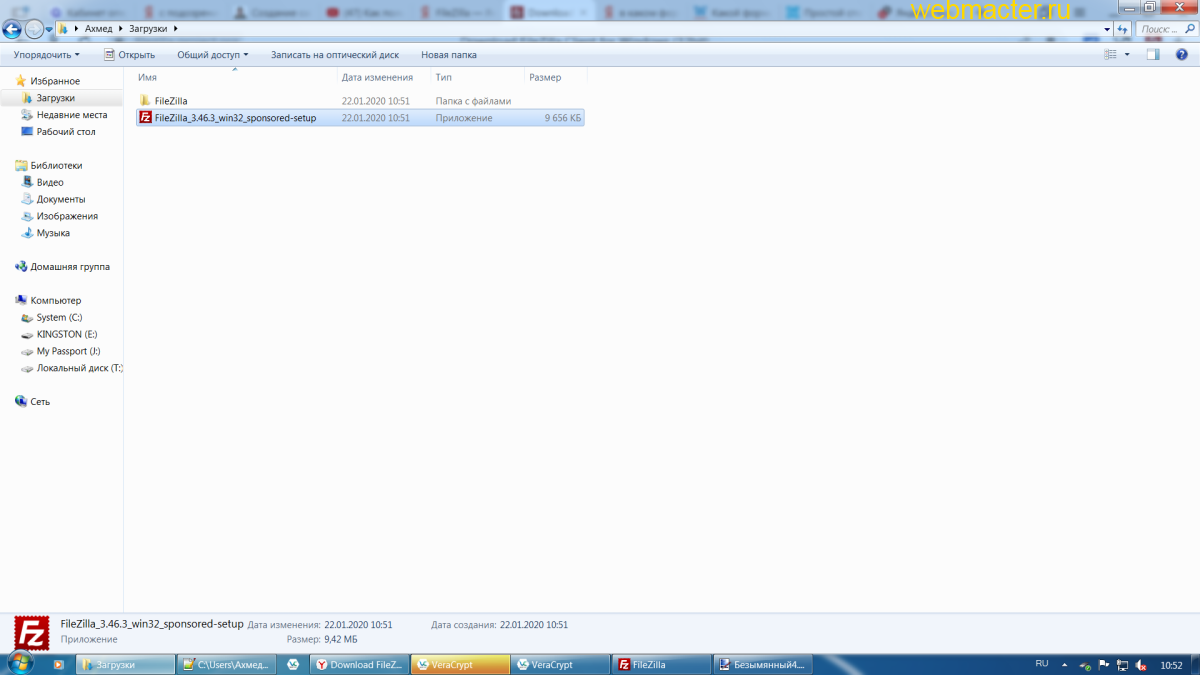Viewport: 1200px width, 675px height.
Task: Switch to FileZilla in the taskbar
Action: tap(659, 663)
